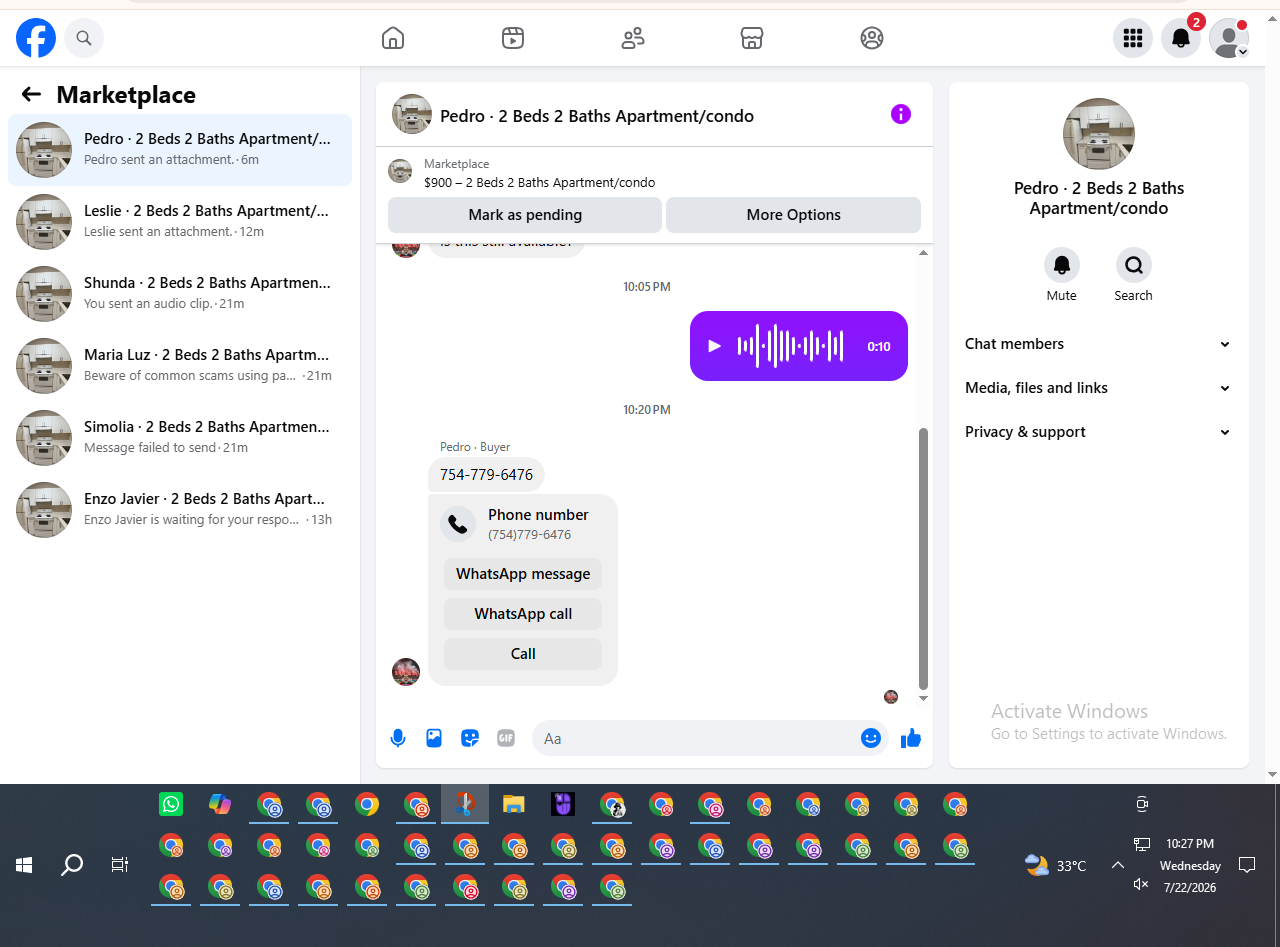Image resolution: width=1280 pixels, height=947 pixels.
Task: Click the purple conversation information icon
Action: [901, 114]
